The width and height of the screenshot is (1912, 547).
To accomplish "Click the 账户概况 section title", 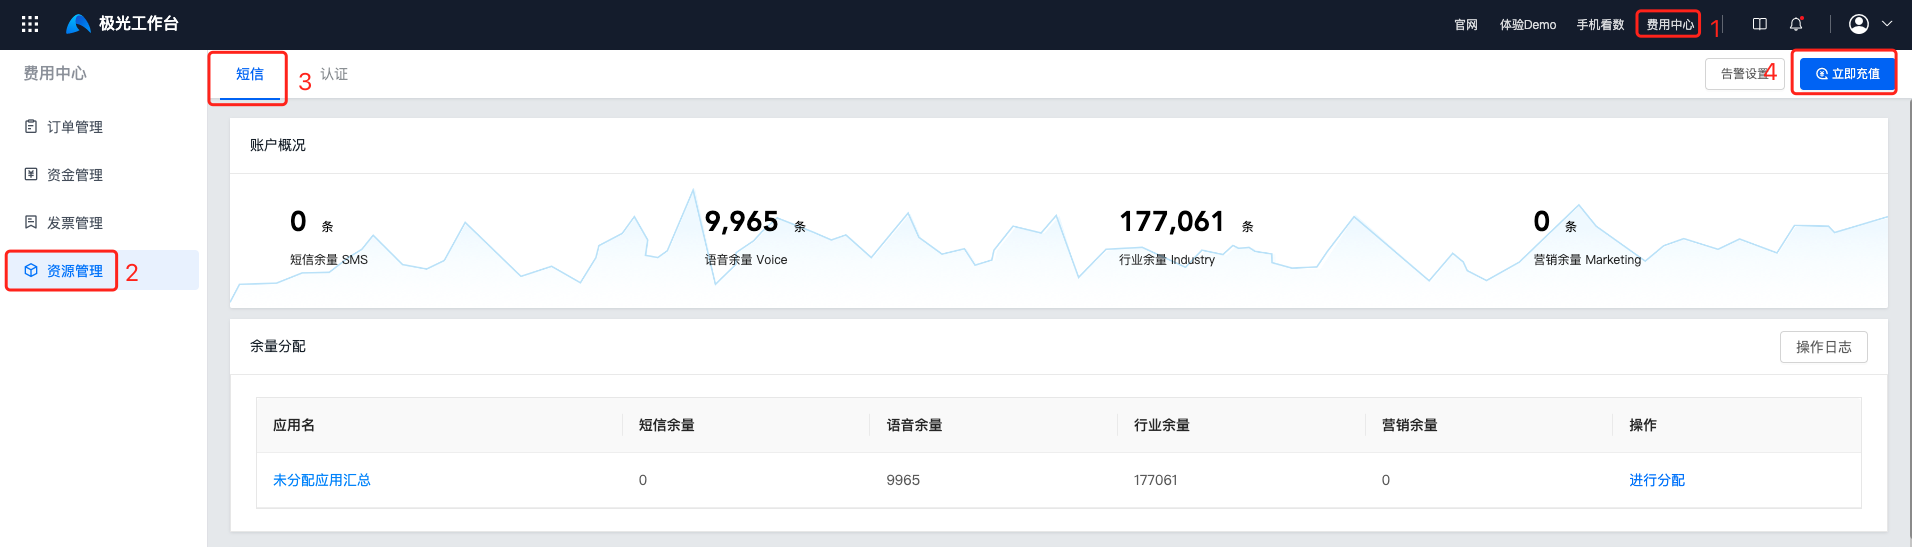I will pyautogui.click(x=278, y=145).
